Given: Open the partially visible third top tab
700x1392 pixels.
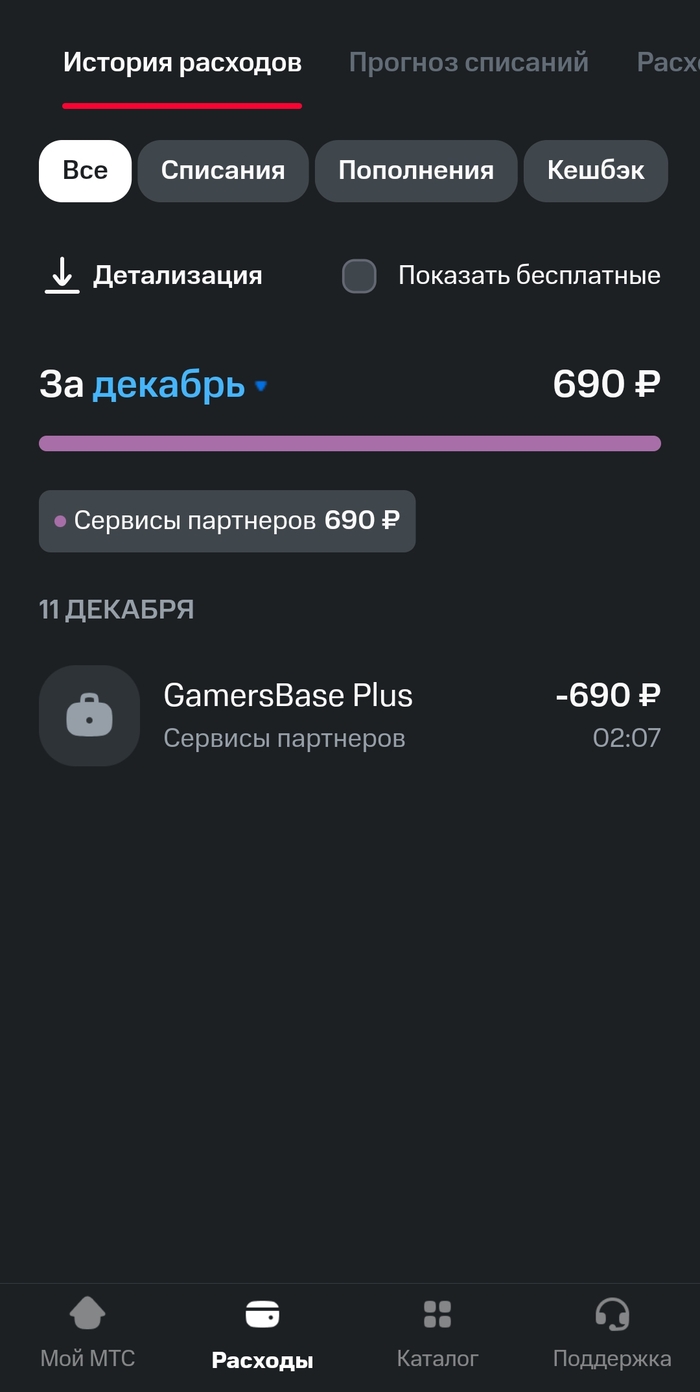Looking at the screenshot, I should point(668,63).
